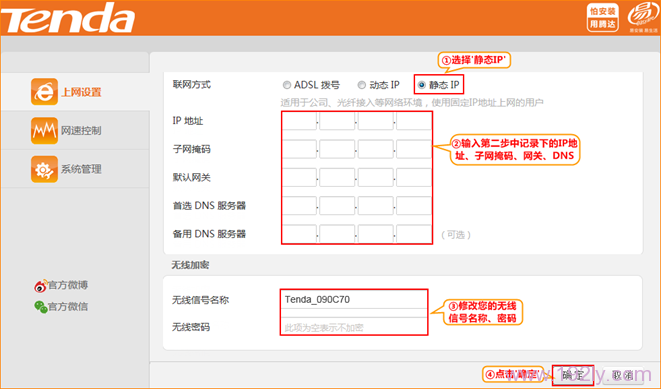Focus second octet of 备用 DNS 服务器
This screenshot has height=389, width=661.
[337, 234]
